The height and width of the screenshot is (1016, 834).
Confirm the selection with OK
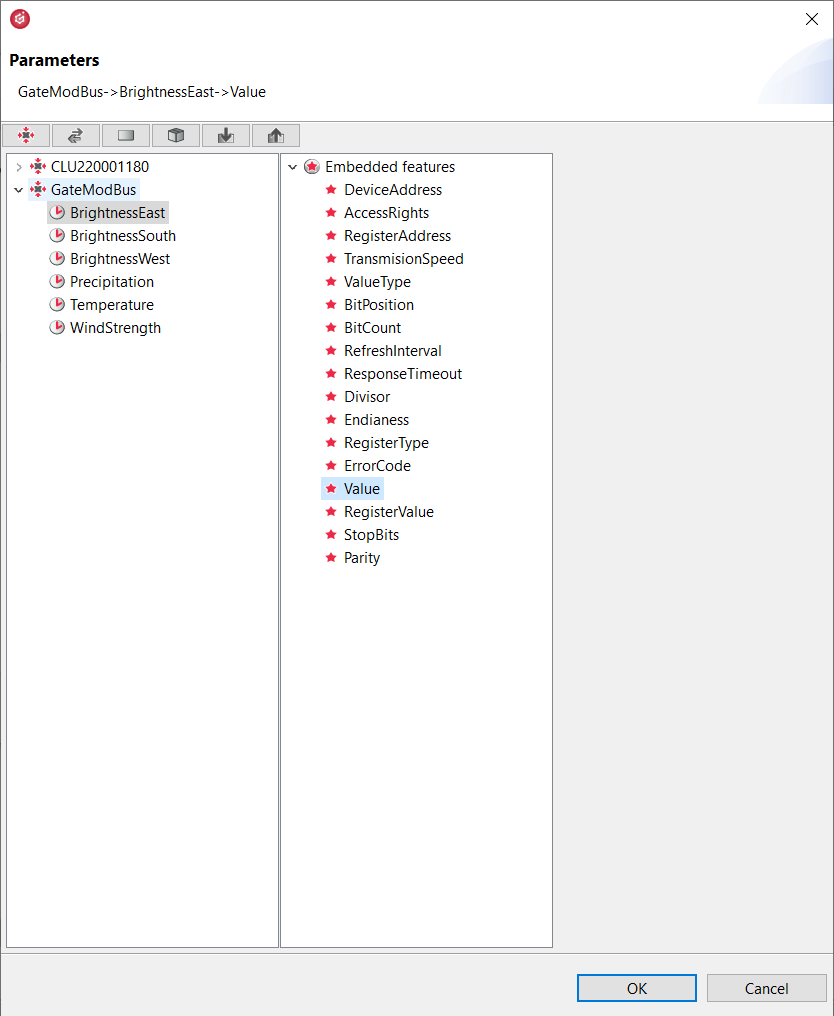pyautogui.click(x=637, y=988)
